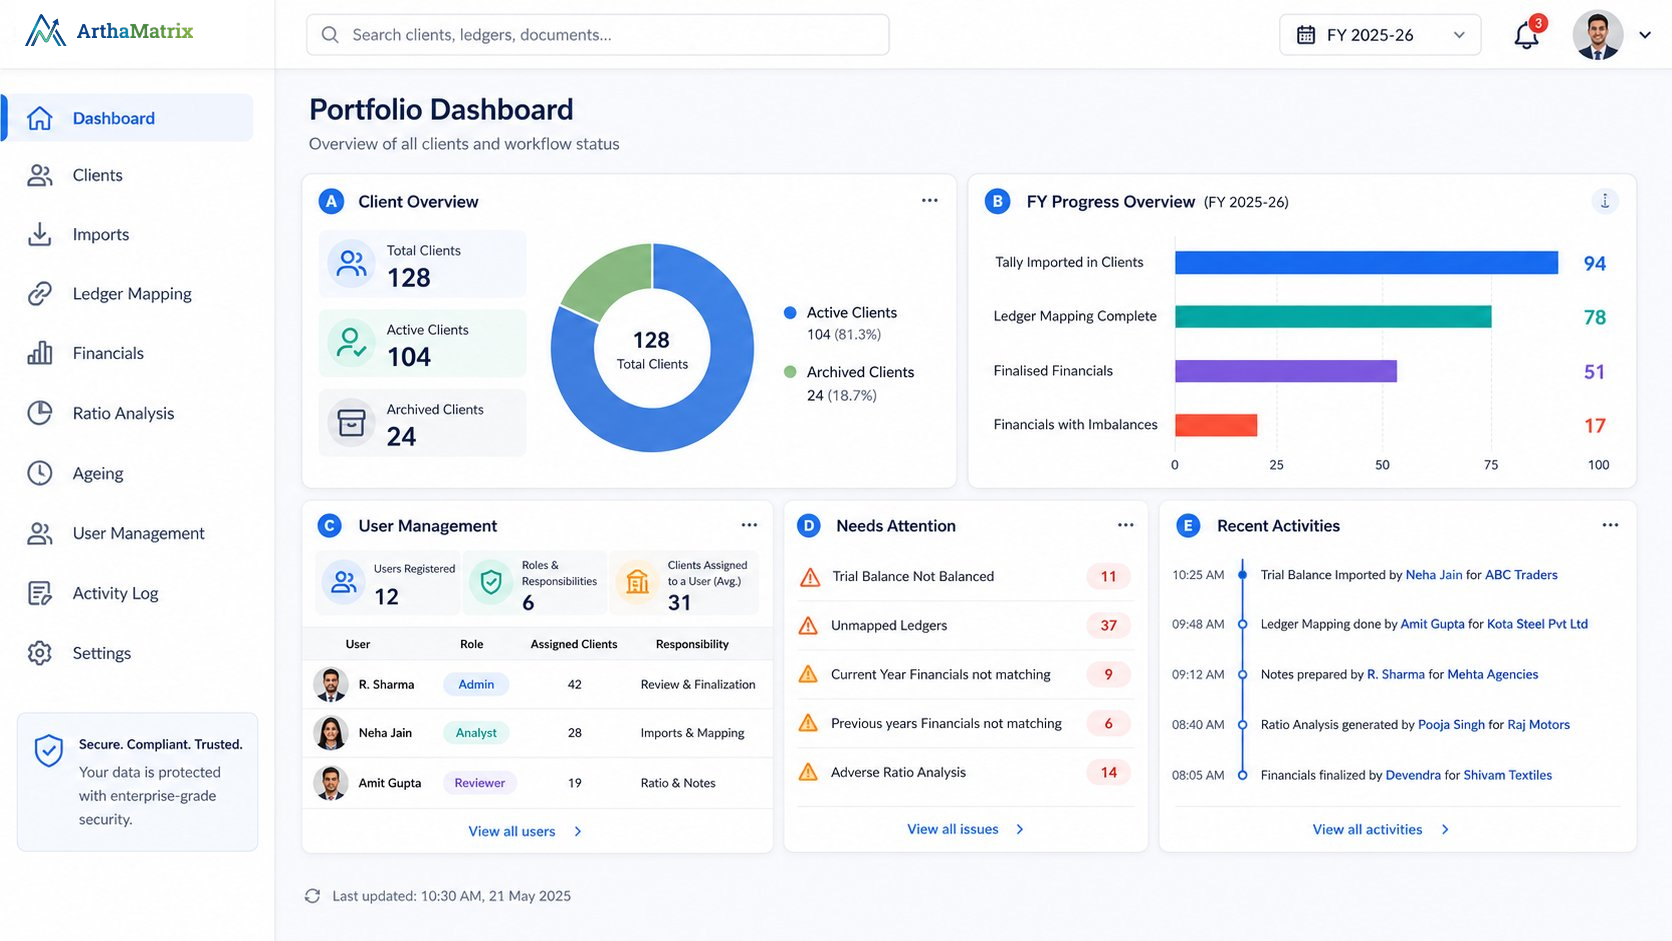Screen dimensions: 1672x941
Task: Click the refresh icon beside Last updated
Action: (x=313, y=896)
